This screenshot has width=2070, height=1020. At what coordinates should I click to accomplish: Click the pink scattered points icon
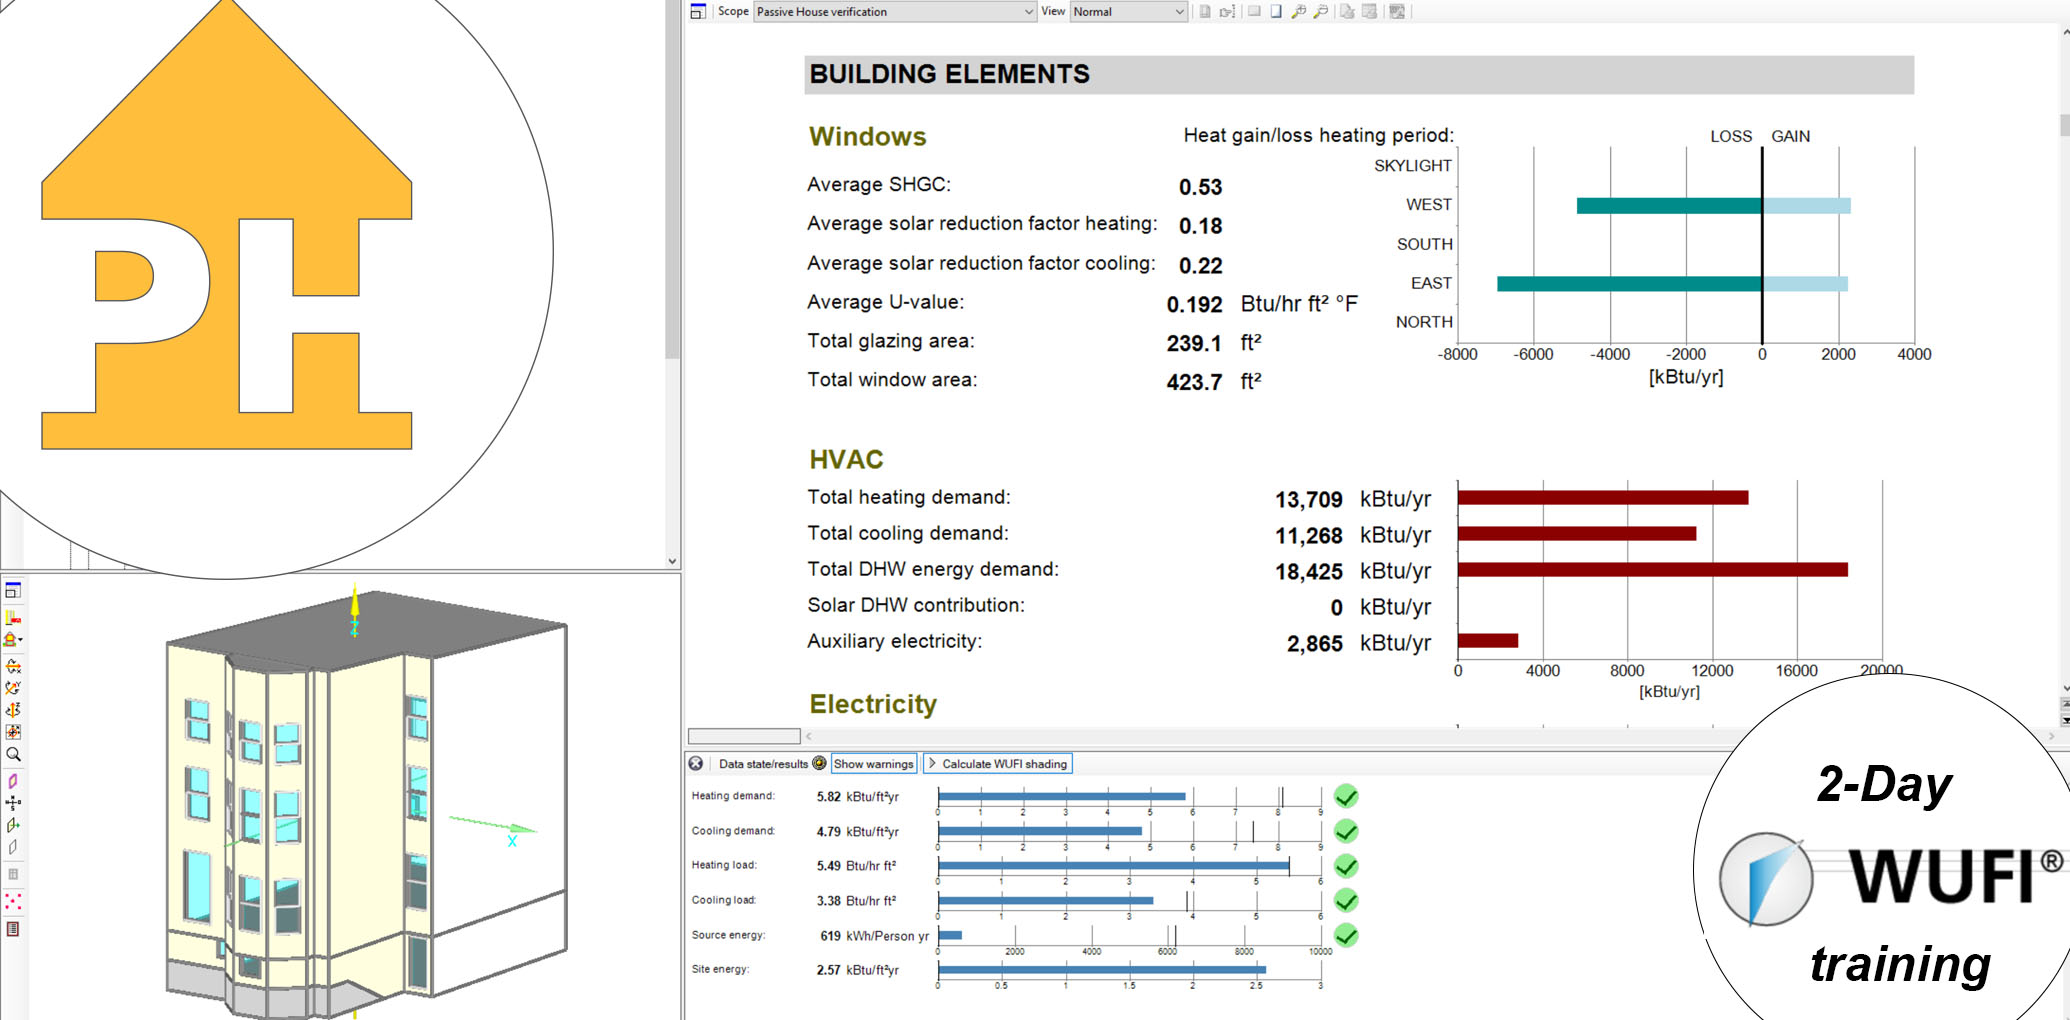13,901
